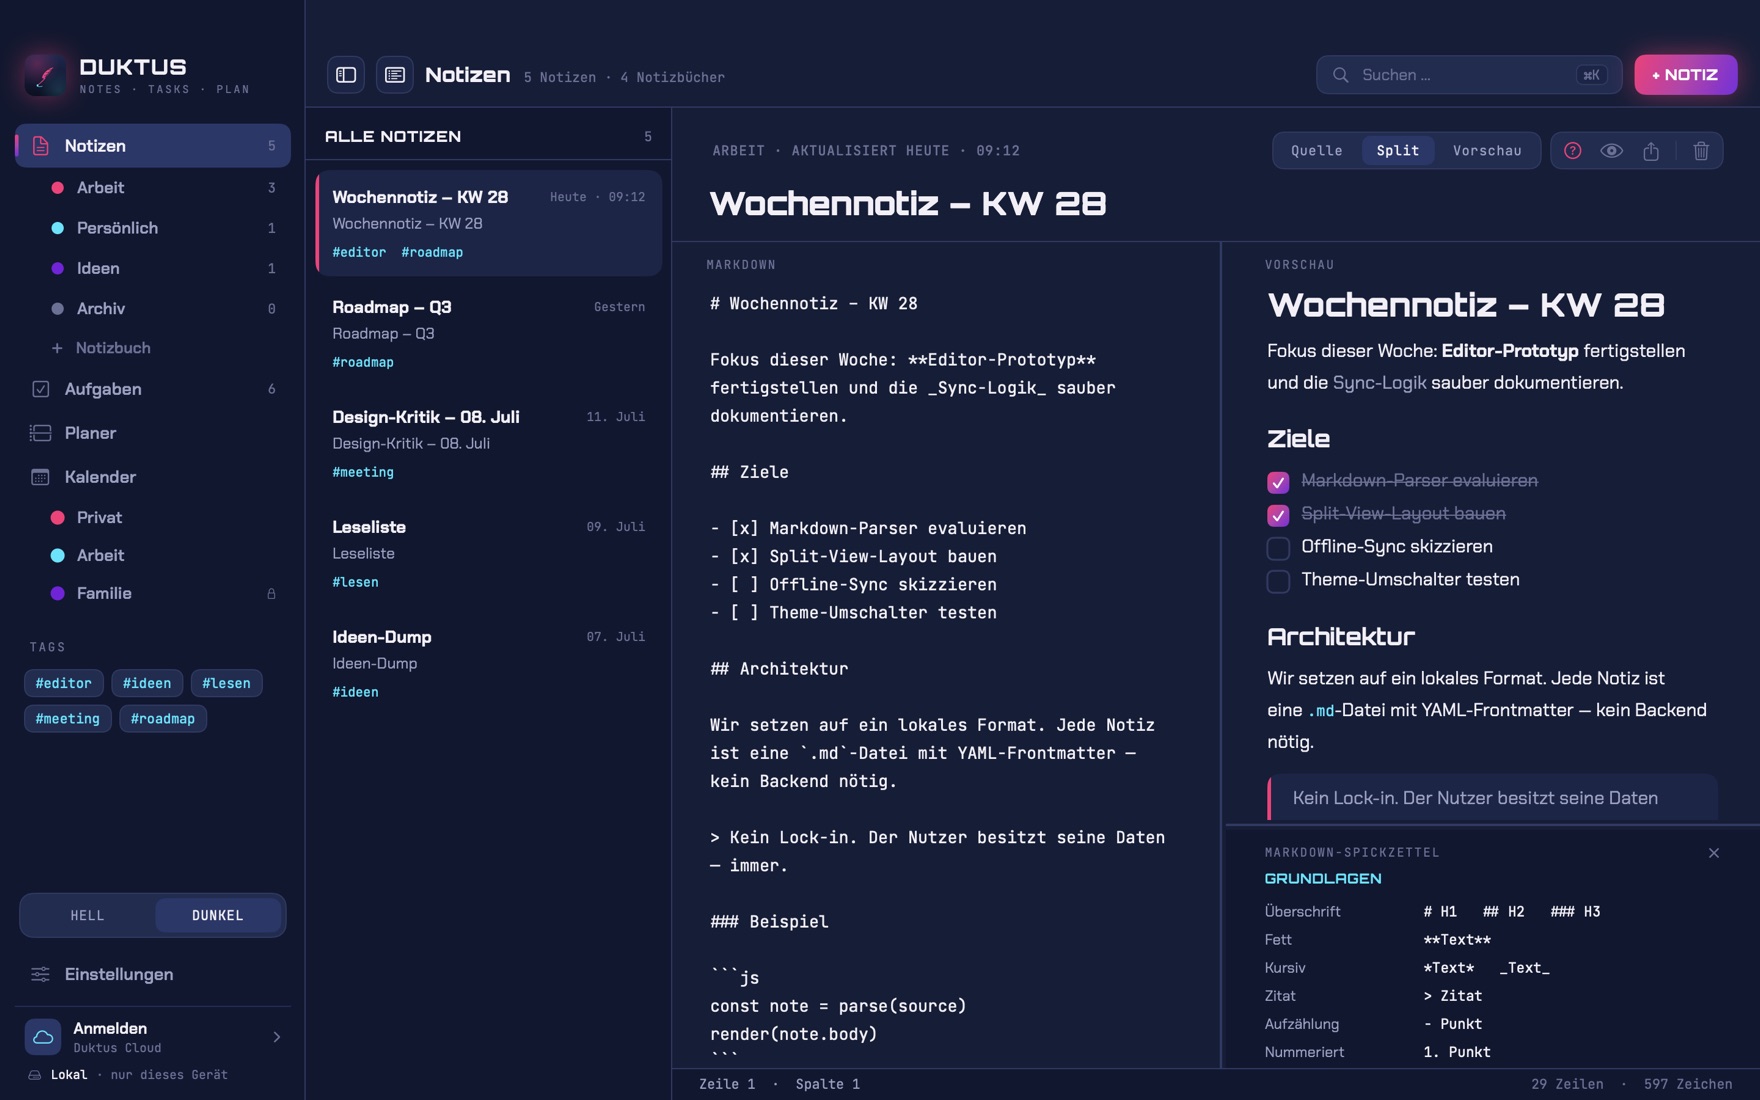Open Kalender in the sidebar
This screenshot has height=1100, width=1760.
[153, 477]
